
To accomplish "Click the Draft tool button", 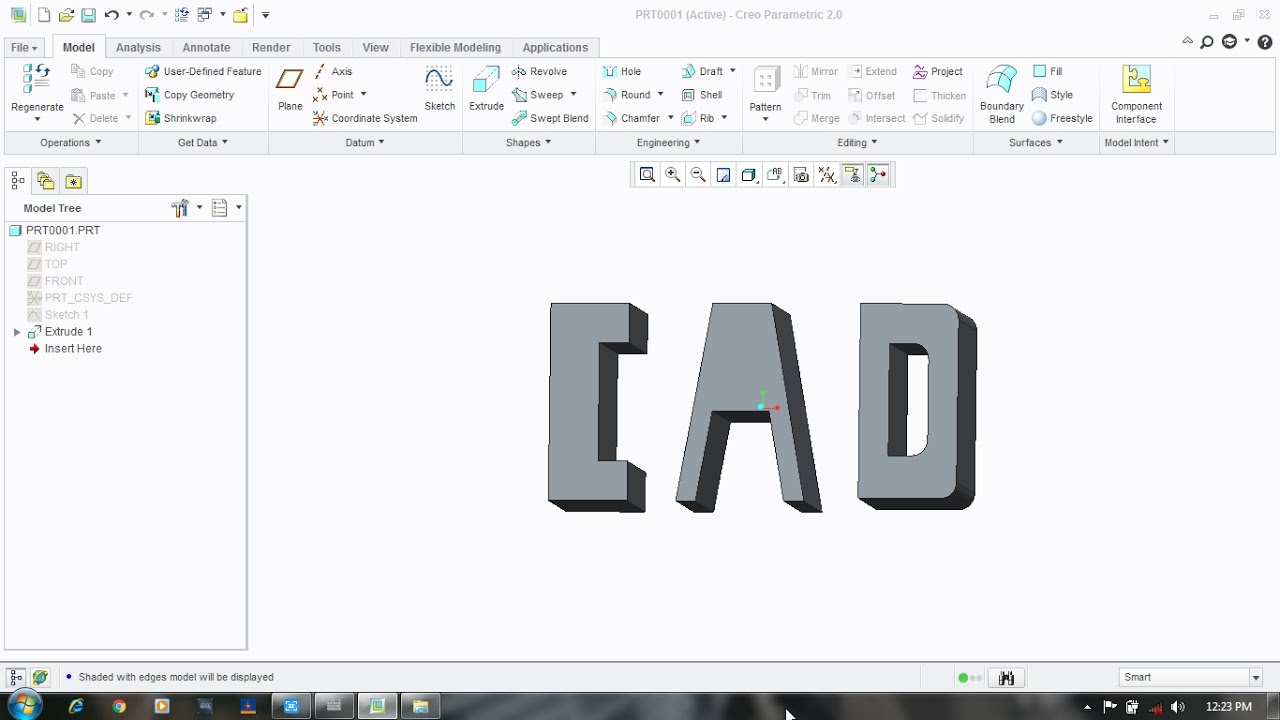I will click(x=702, y=71).
